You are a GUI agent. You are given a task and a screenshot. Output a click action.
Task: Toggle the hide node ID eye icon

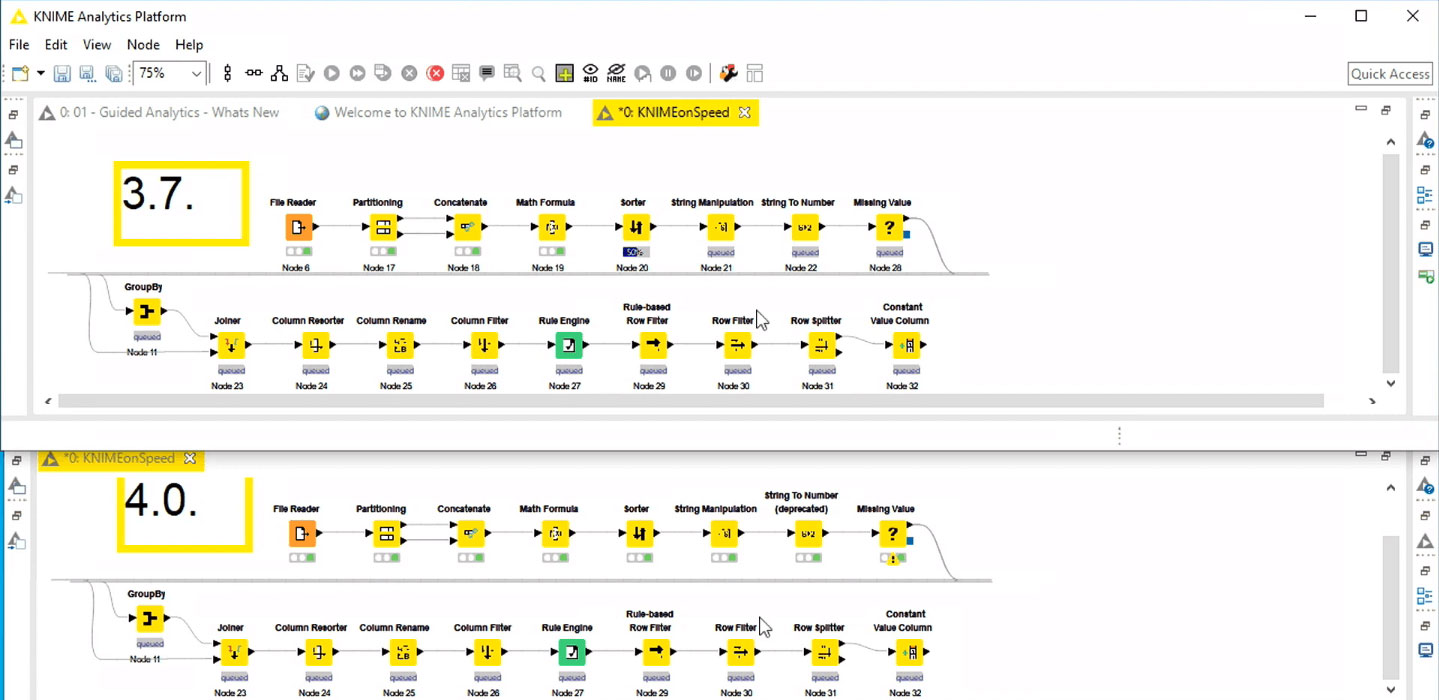tap(591, 73)
